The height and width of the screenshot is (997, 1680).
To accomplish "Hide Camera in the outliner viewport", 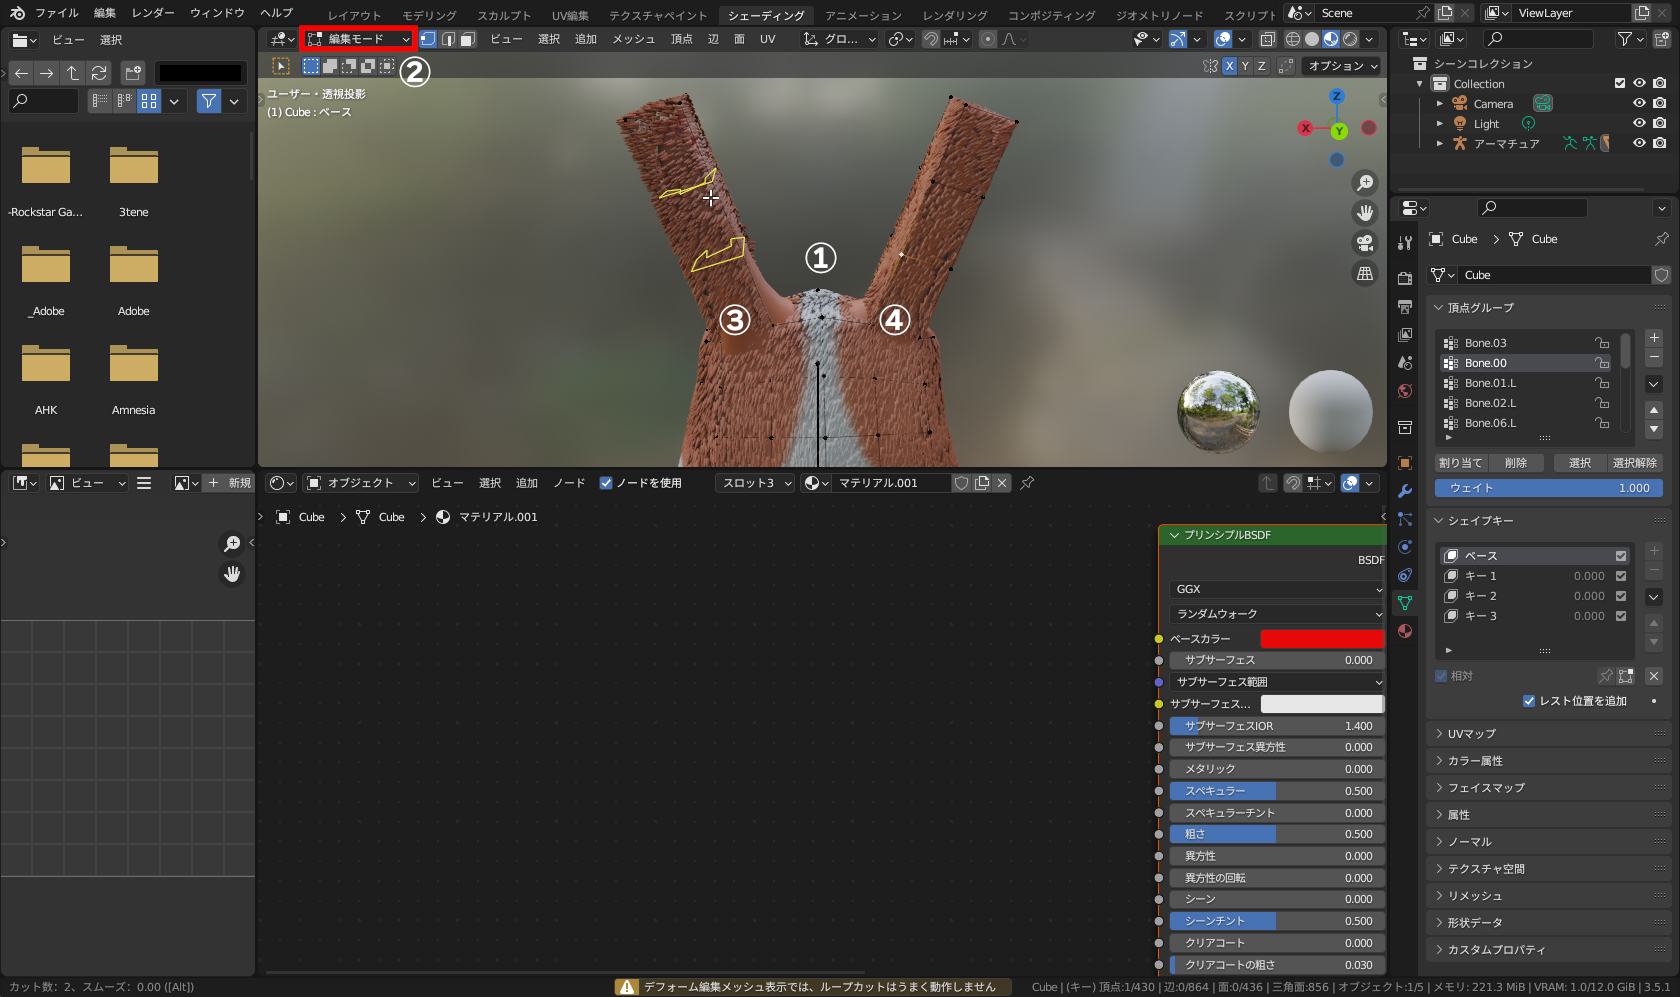I will [1639, 104].
